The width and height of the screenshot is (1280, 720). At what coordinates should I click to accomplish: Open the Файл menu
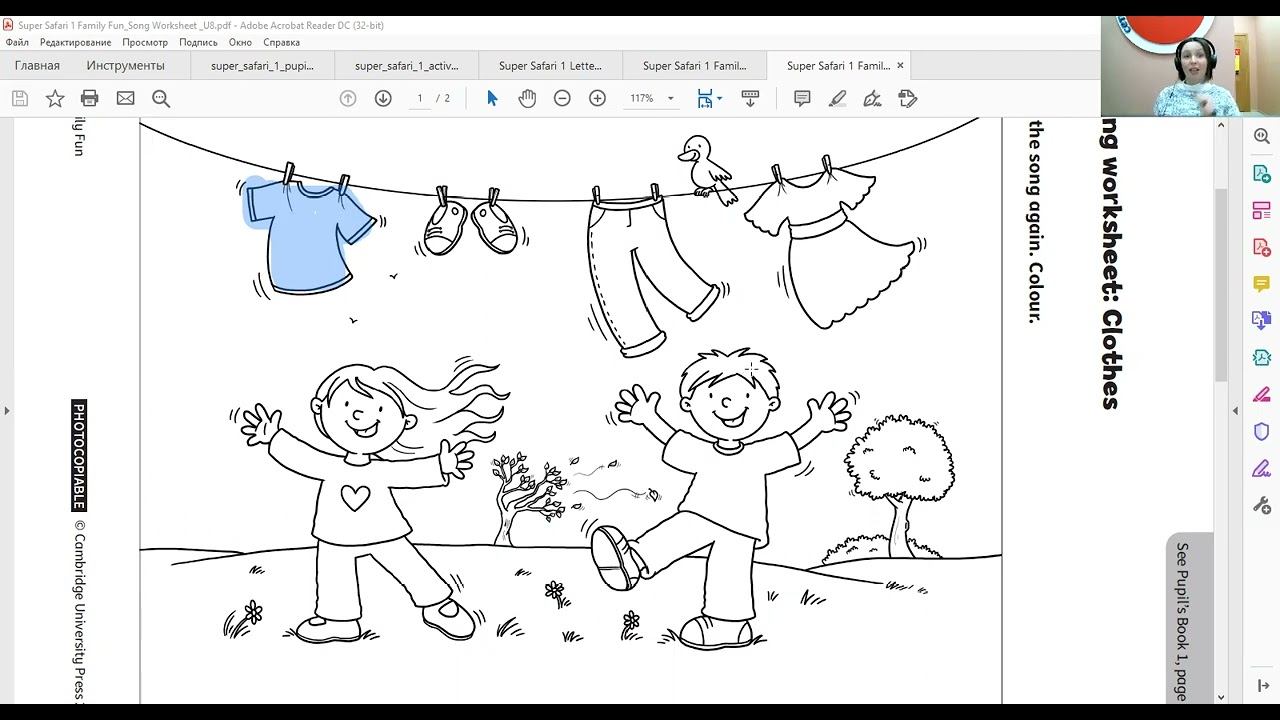17,43
